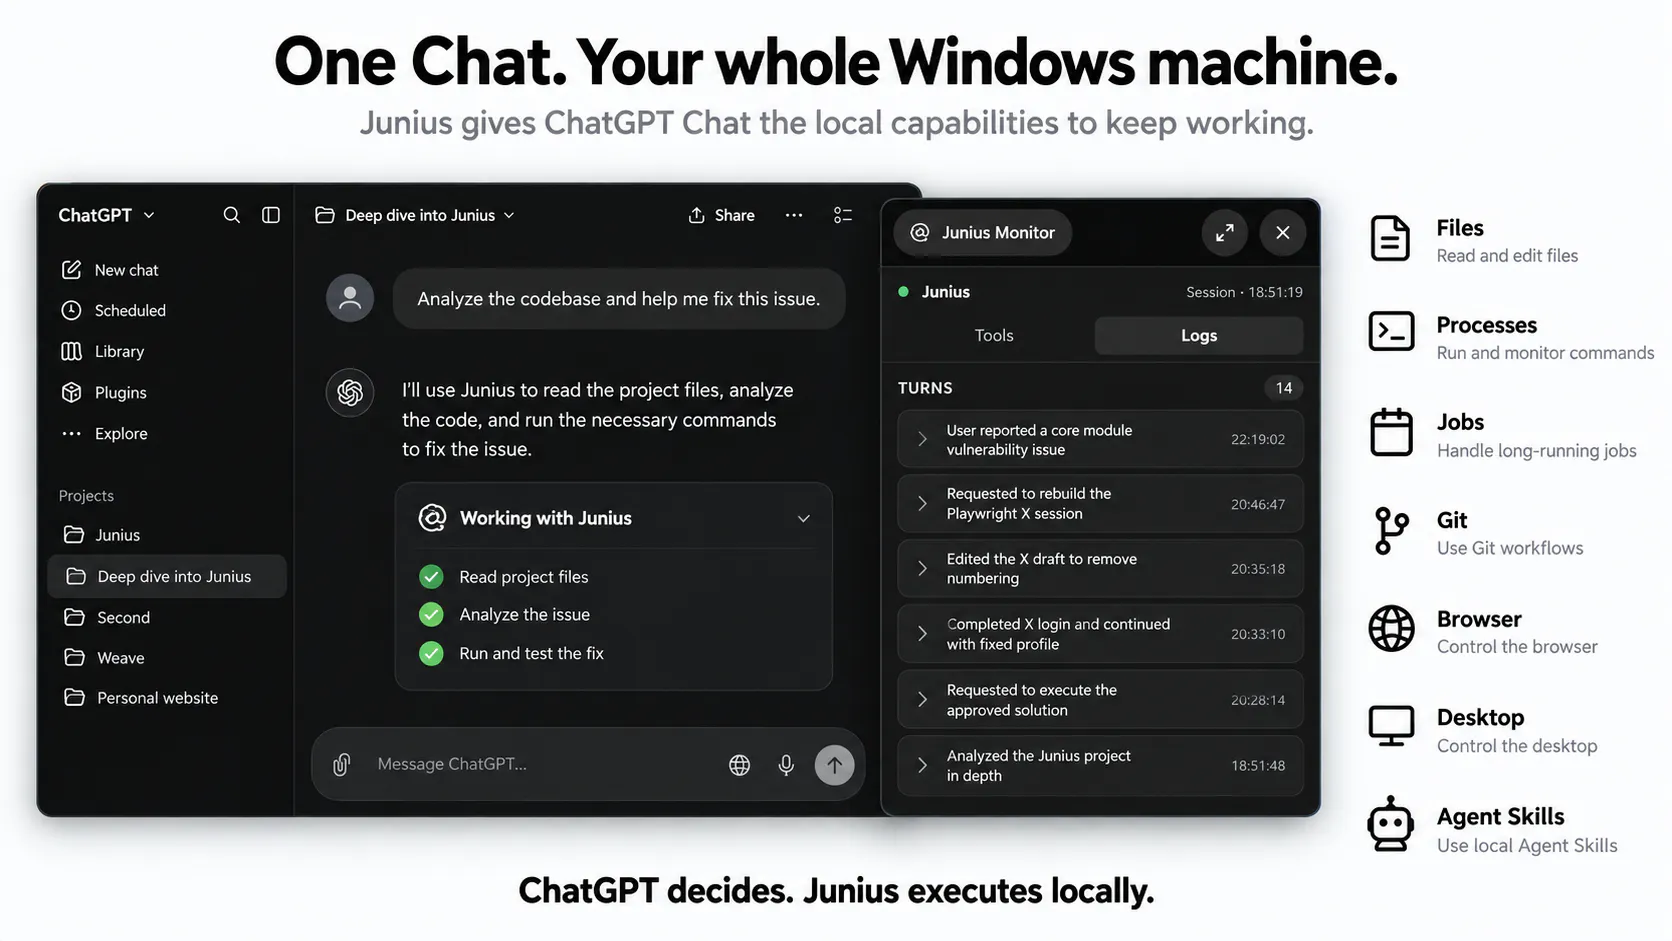Click the Share button
This screenshot has width=1672, height=941.
(721, 215)
